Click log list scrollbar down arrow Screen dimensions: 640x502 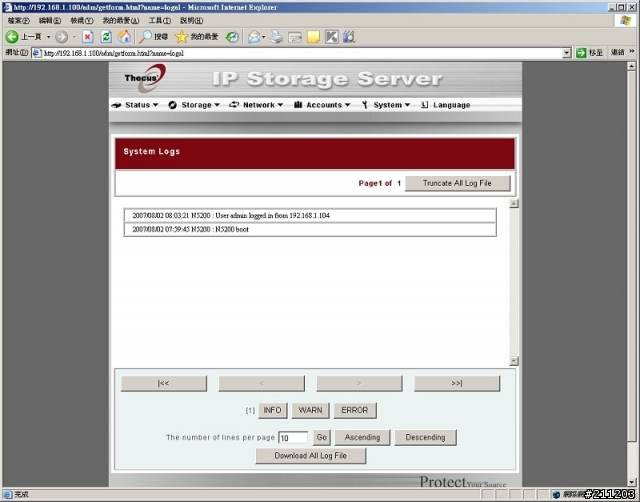click(514, 361)
